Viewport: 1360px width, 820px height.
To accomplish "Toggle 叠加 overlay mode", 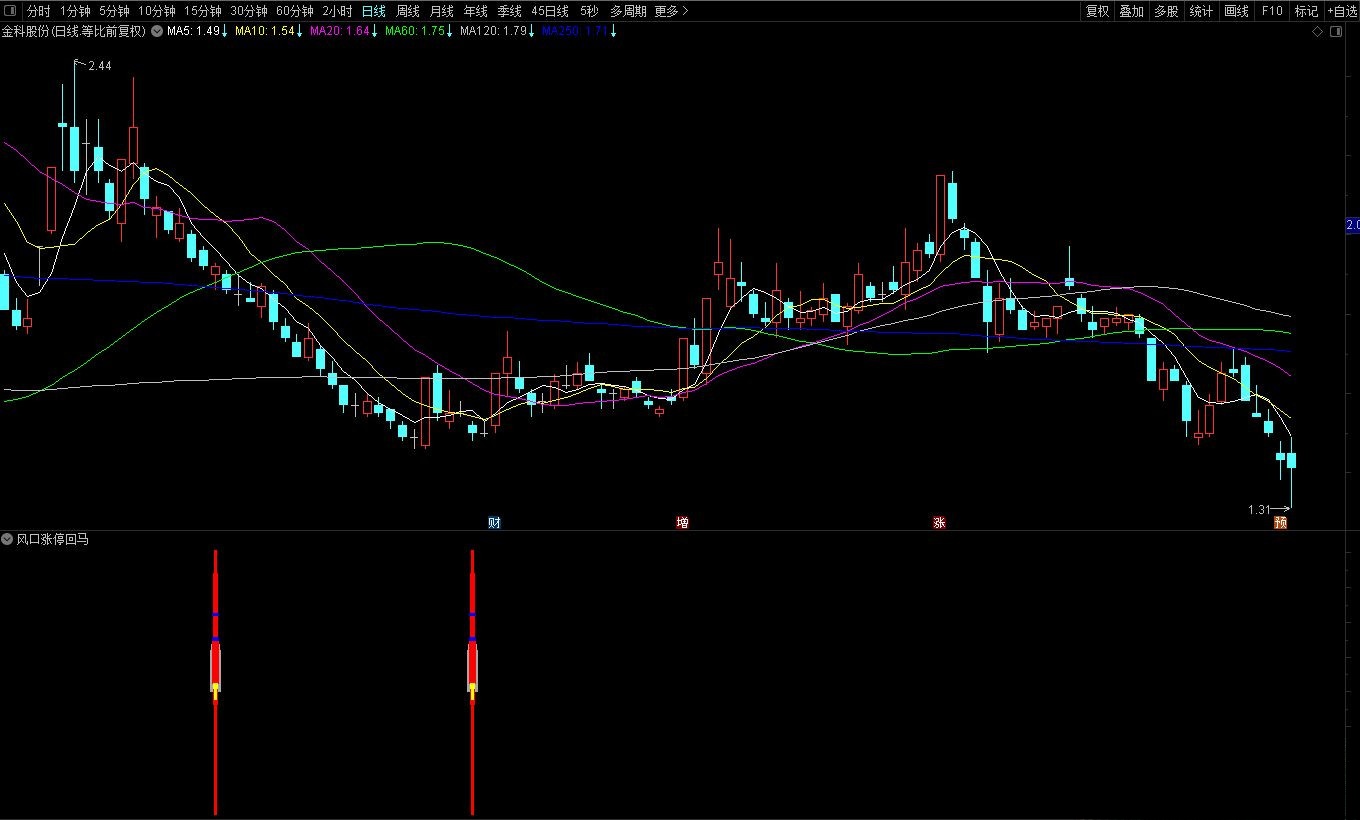I will click(1131, 11).
